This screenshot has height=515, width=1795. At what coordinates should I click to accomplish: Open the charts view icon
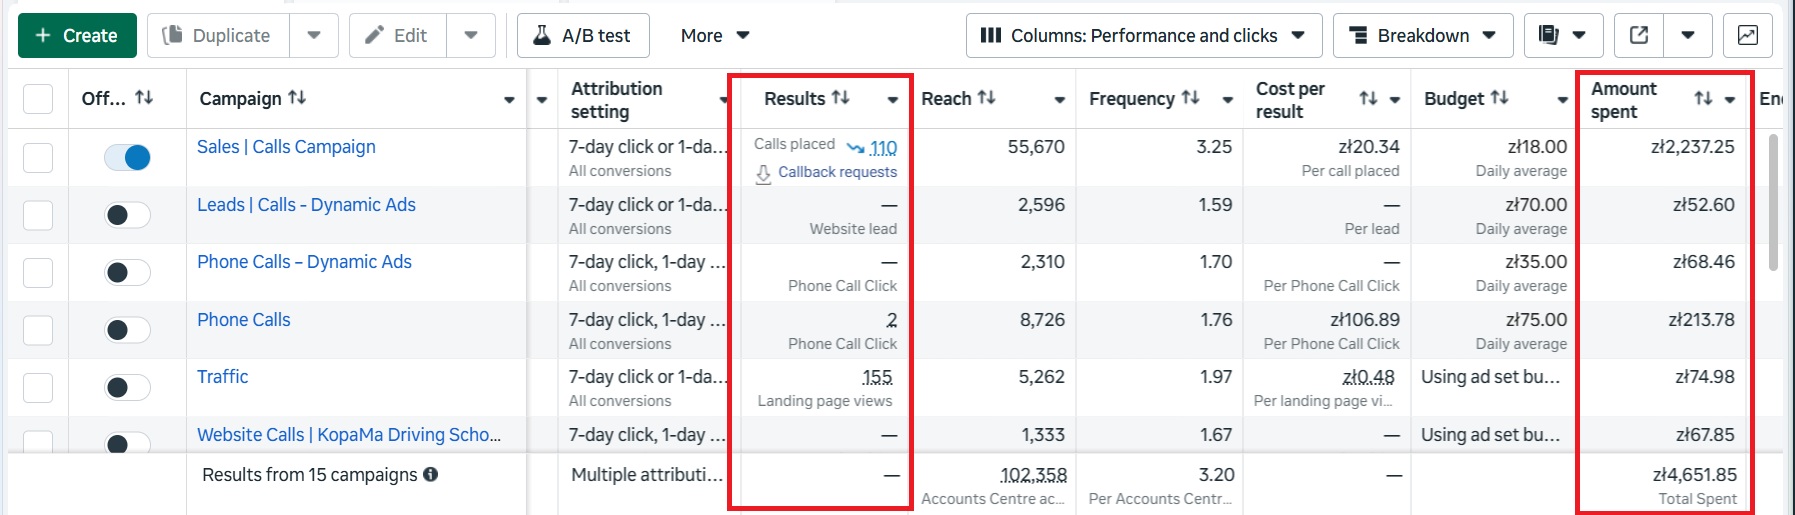coord(1747,36)
